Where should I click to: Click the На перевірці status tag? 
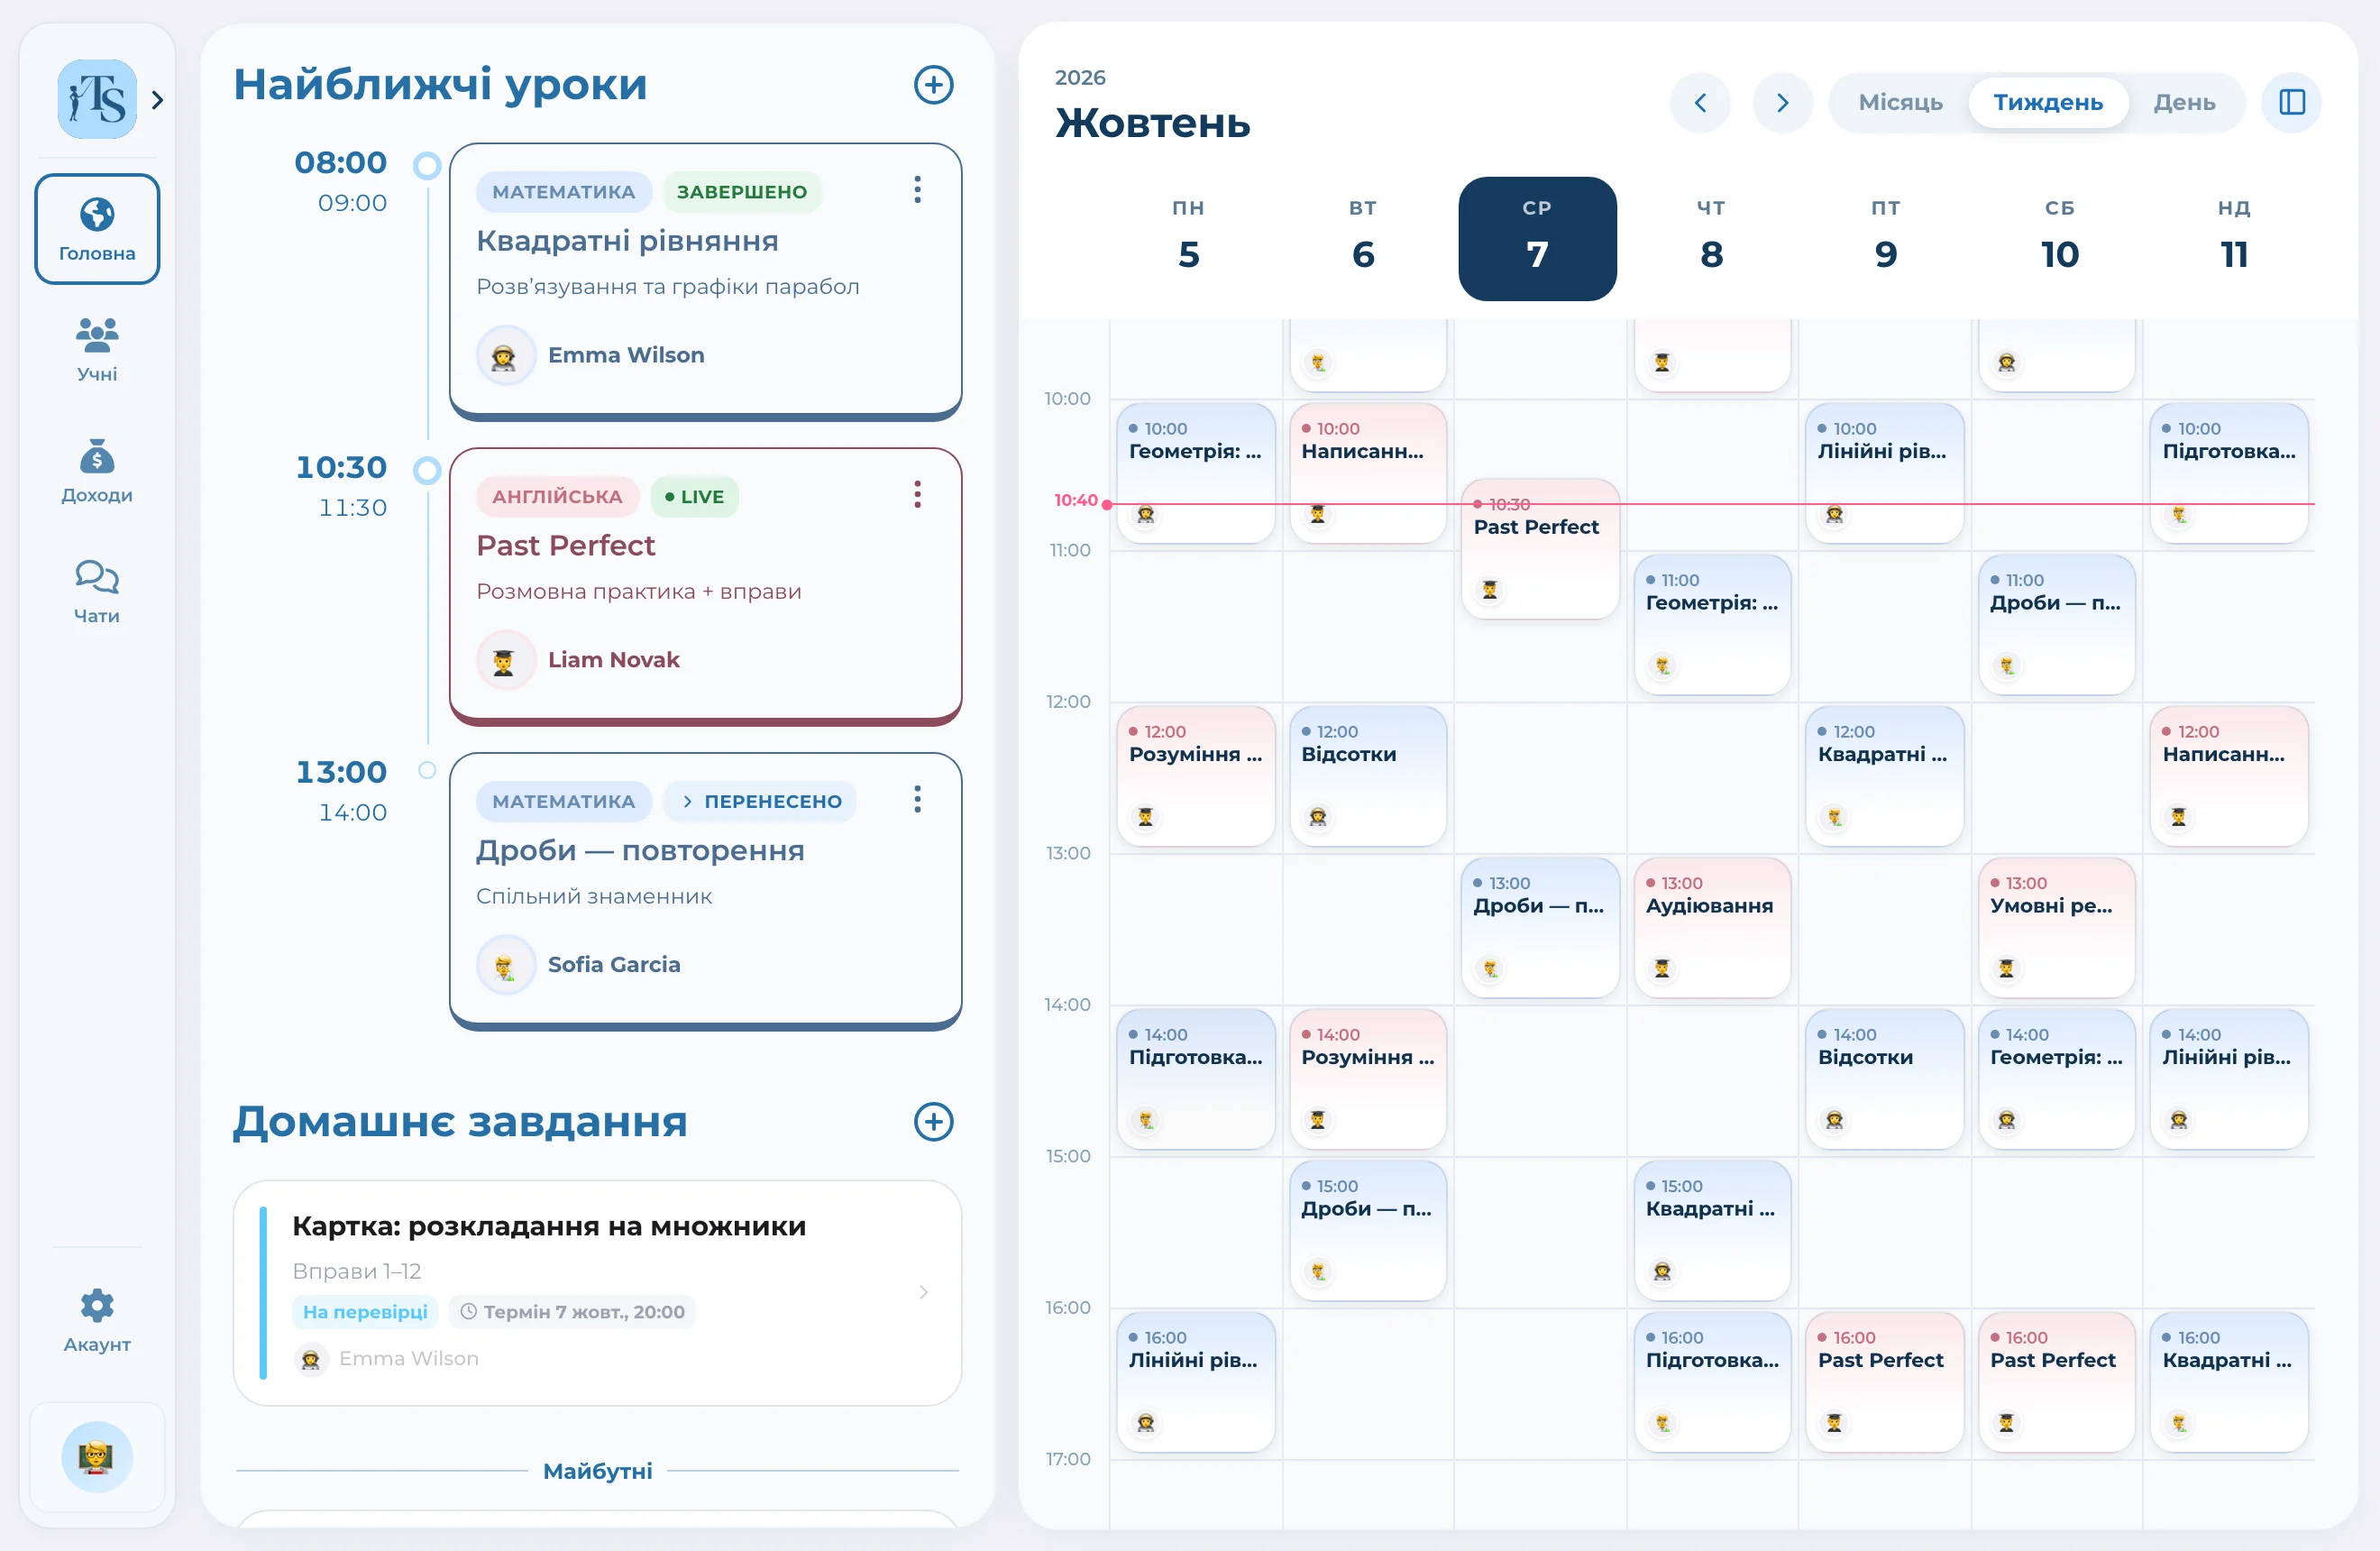click(x=365, y=1312)
